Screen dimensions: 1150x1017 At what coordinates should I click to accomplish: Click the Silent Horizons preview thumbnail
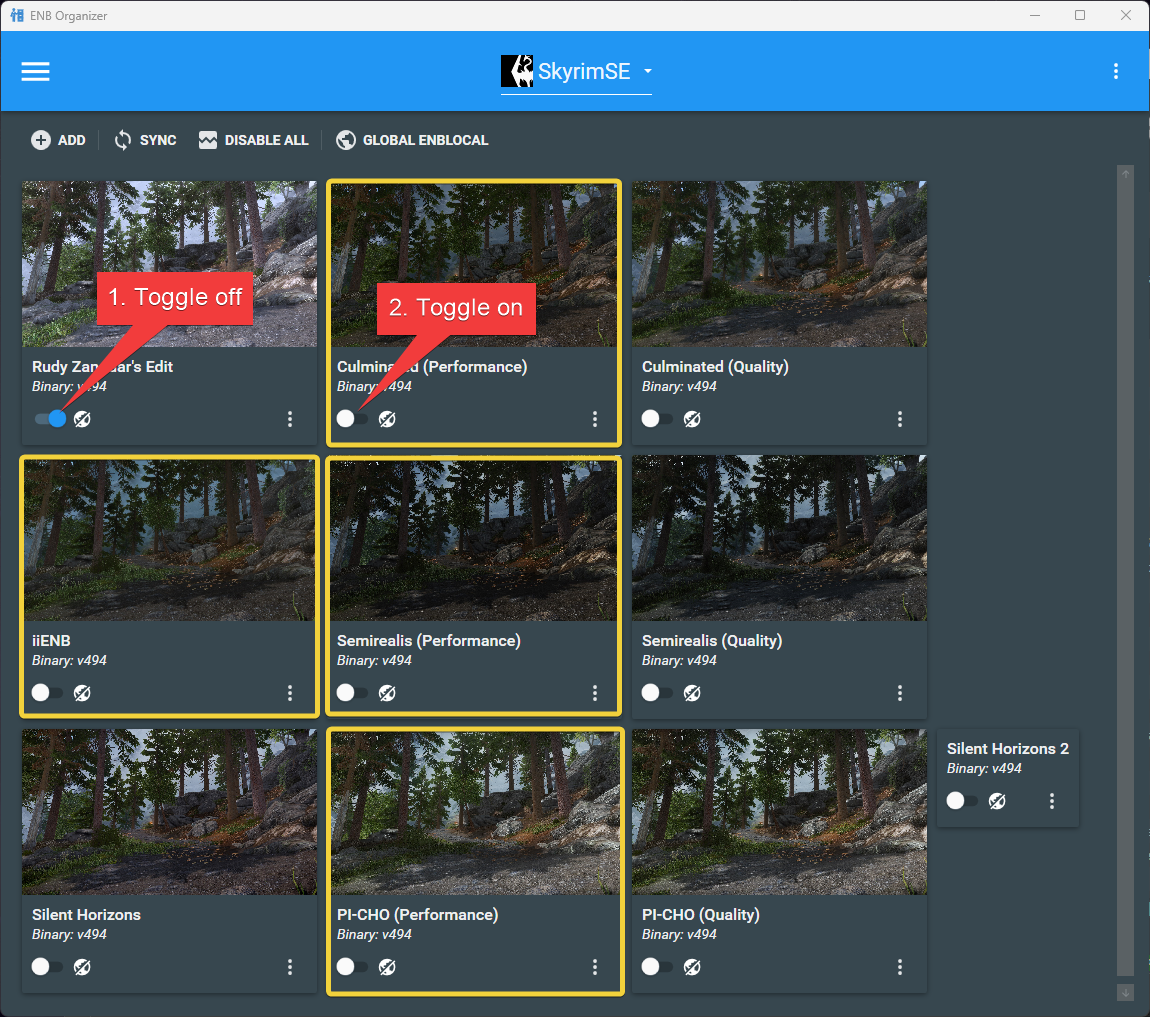point(169,812)
